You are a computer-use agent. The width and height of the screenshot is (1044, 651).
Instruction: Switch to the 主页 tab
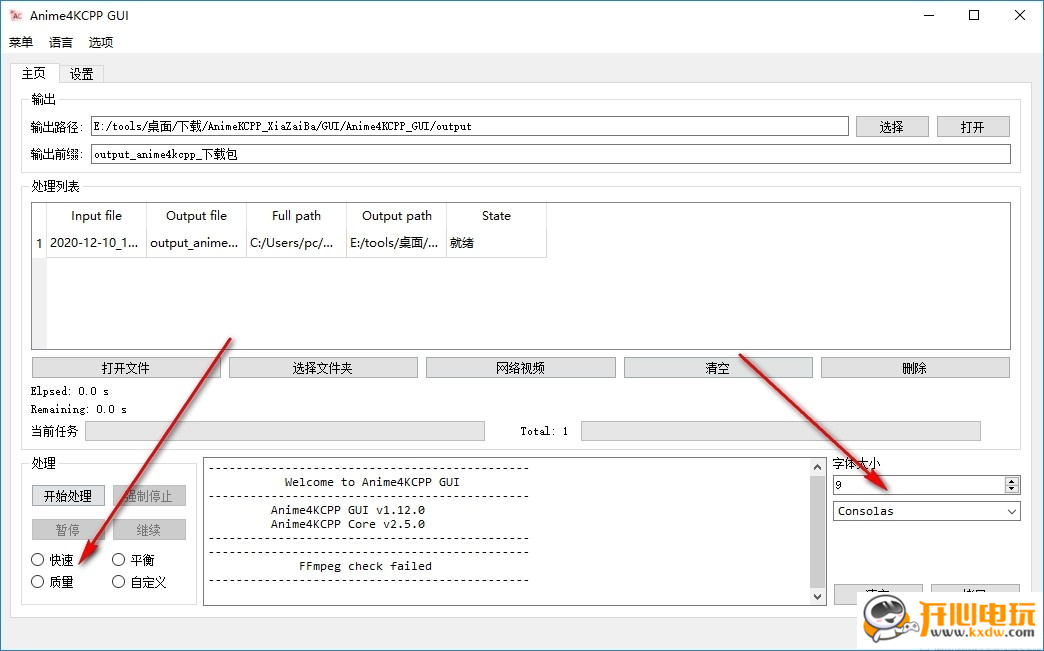(x=34, y=73)
